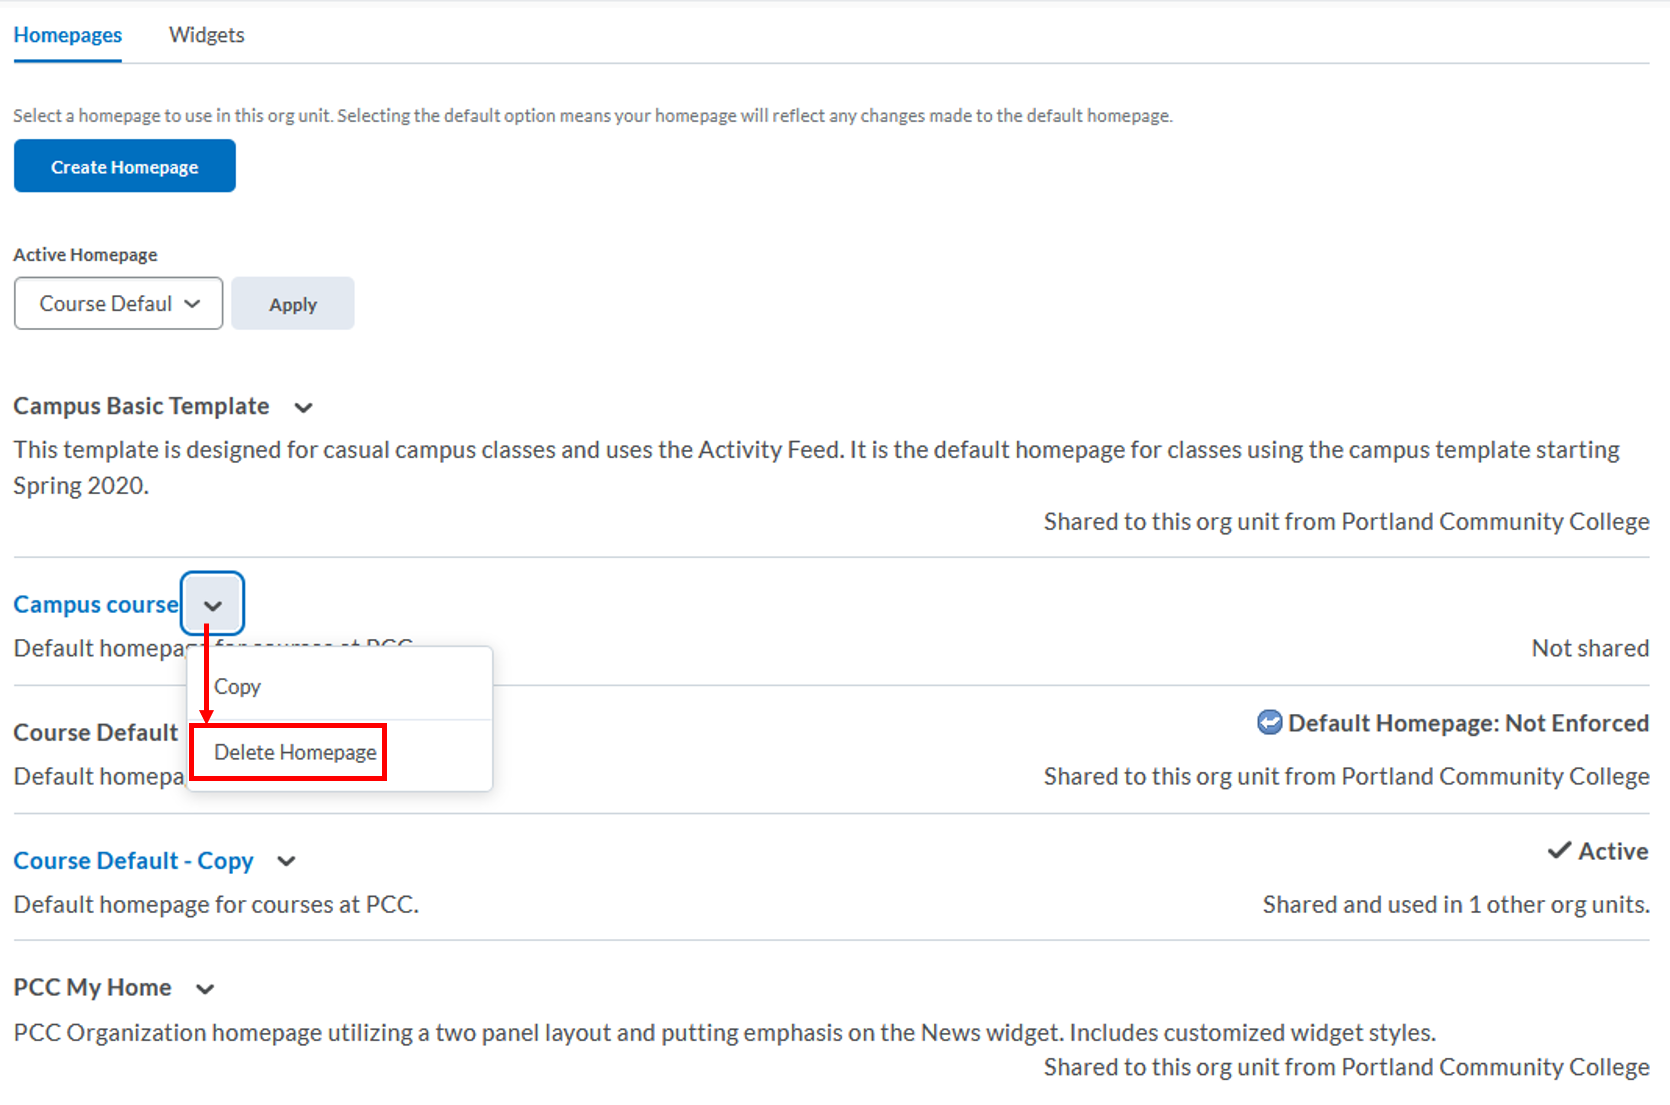
Task: Click the Create Homepage button
Action: (x=125, y=166)
